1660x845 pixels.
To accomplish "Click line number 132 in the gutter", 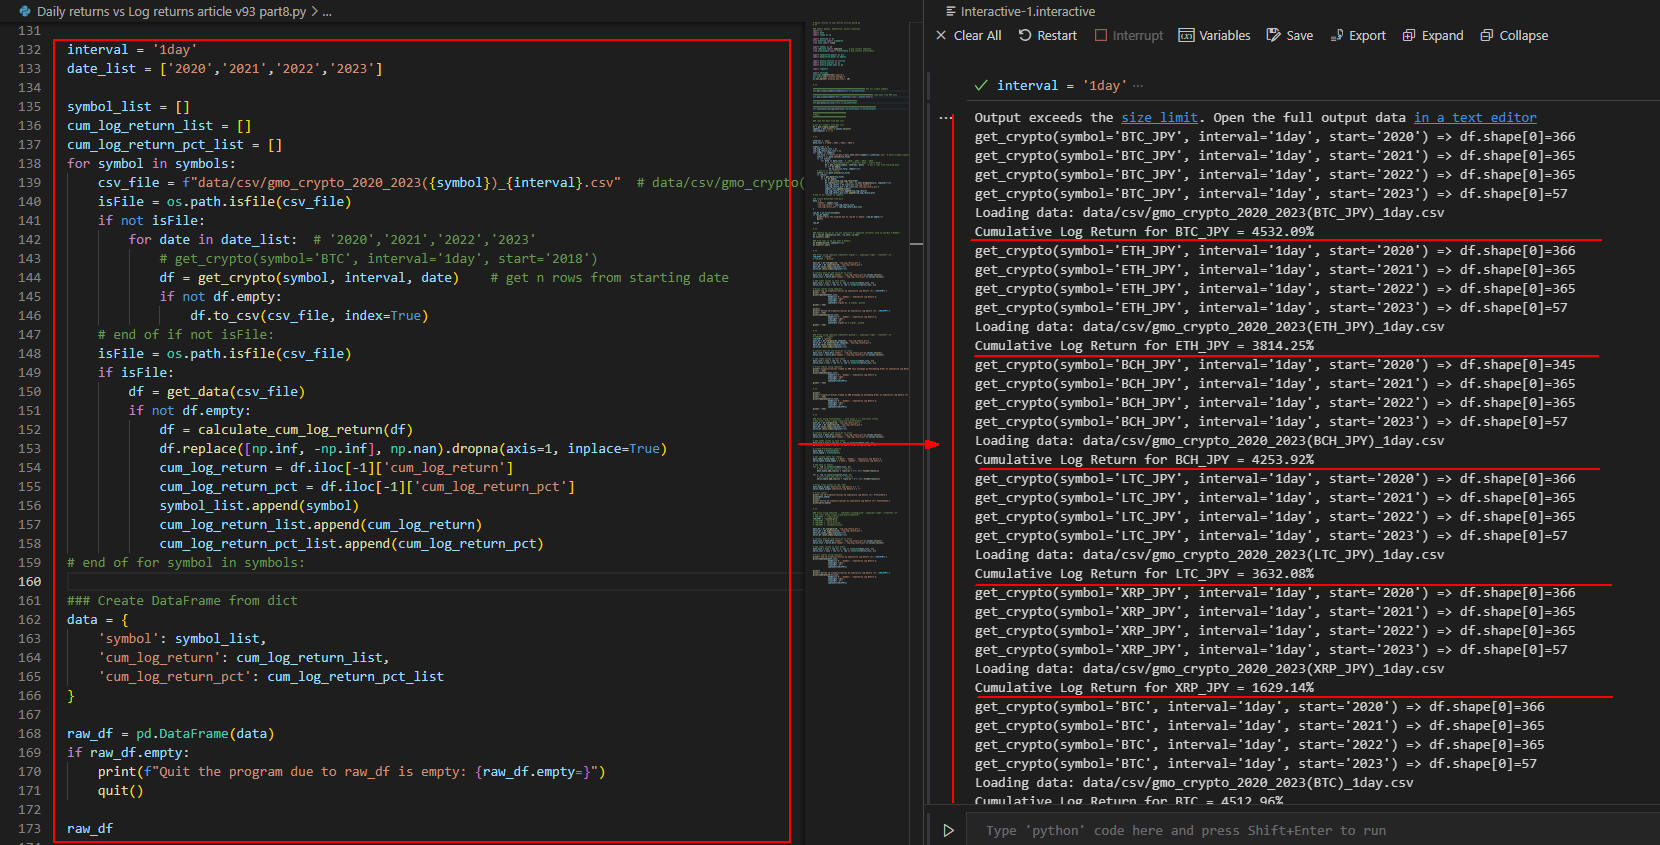I will coord(29,49).
